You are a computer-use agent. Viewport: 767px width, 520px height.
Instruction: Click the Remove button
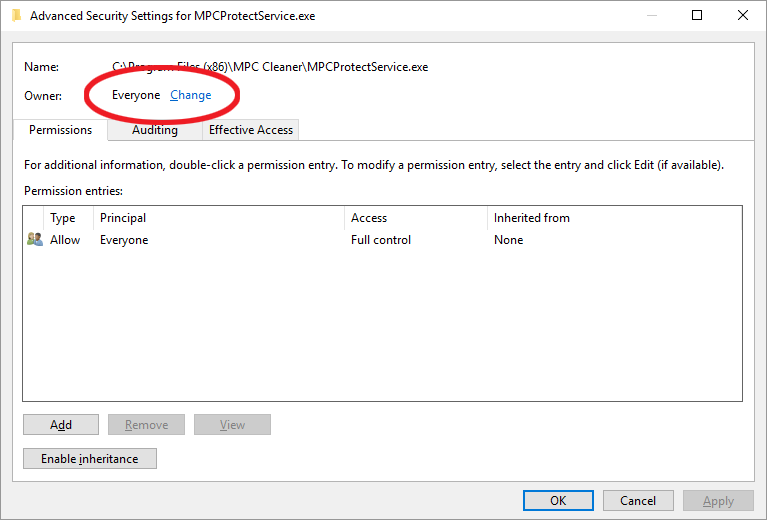click(146, 425)
